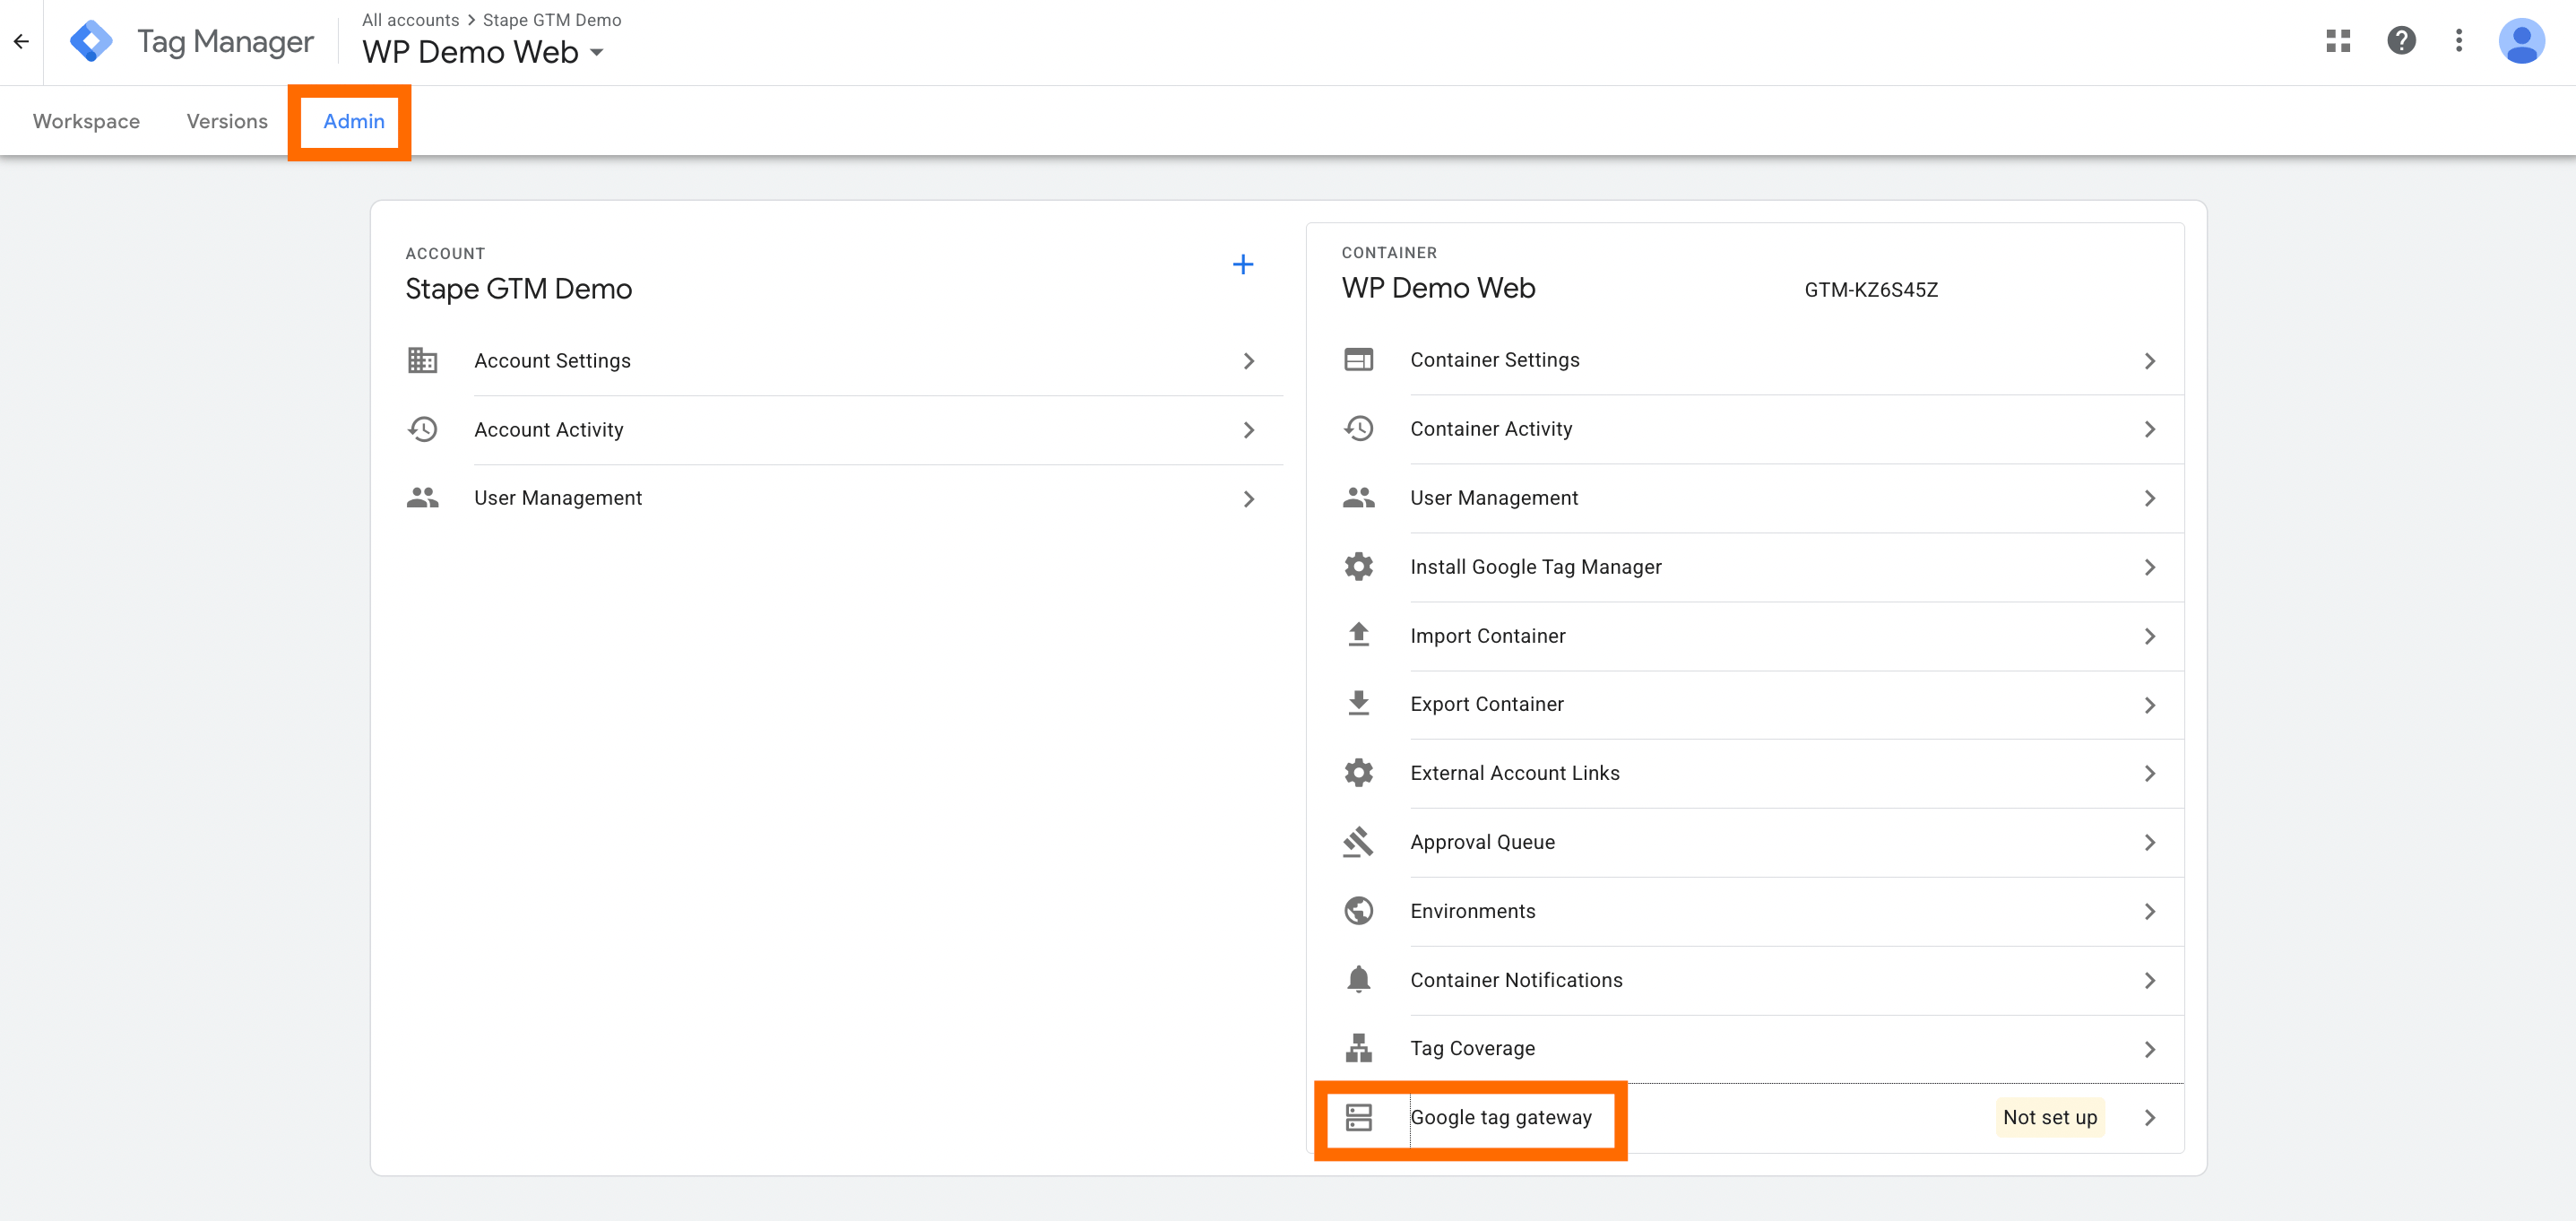Click chevron on Tag Coverage row
This screenshot has width=2576, height=1221.
2149,1049
